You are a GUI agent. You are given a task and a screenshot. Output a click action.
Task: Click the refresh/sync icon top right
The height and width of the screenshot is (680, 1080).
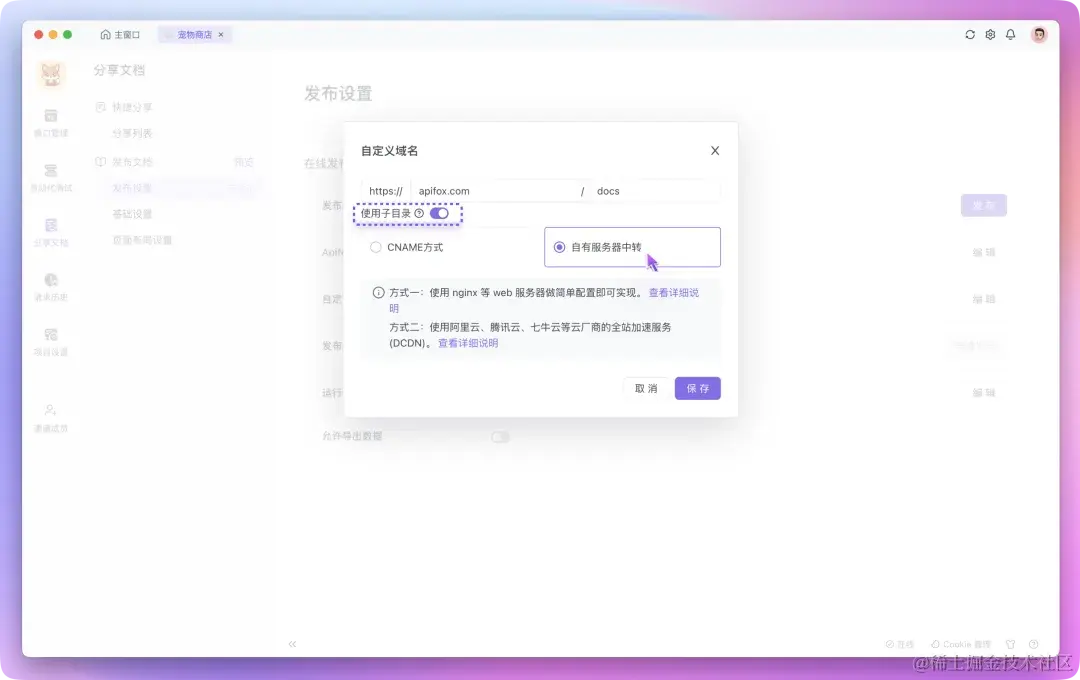tap(969, 34)
